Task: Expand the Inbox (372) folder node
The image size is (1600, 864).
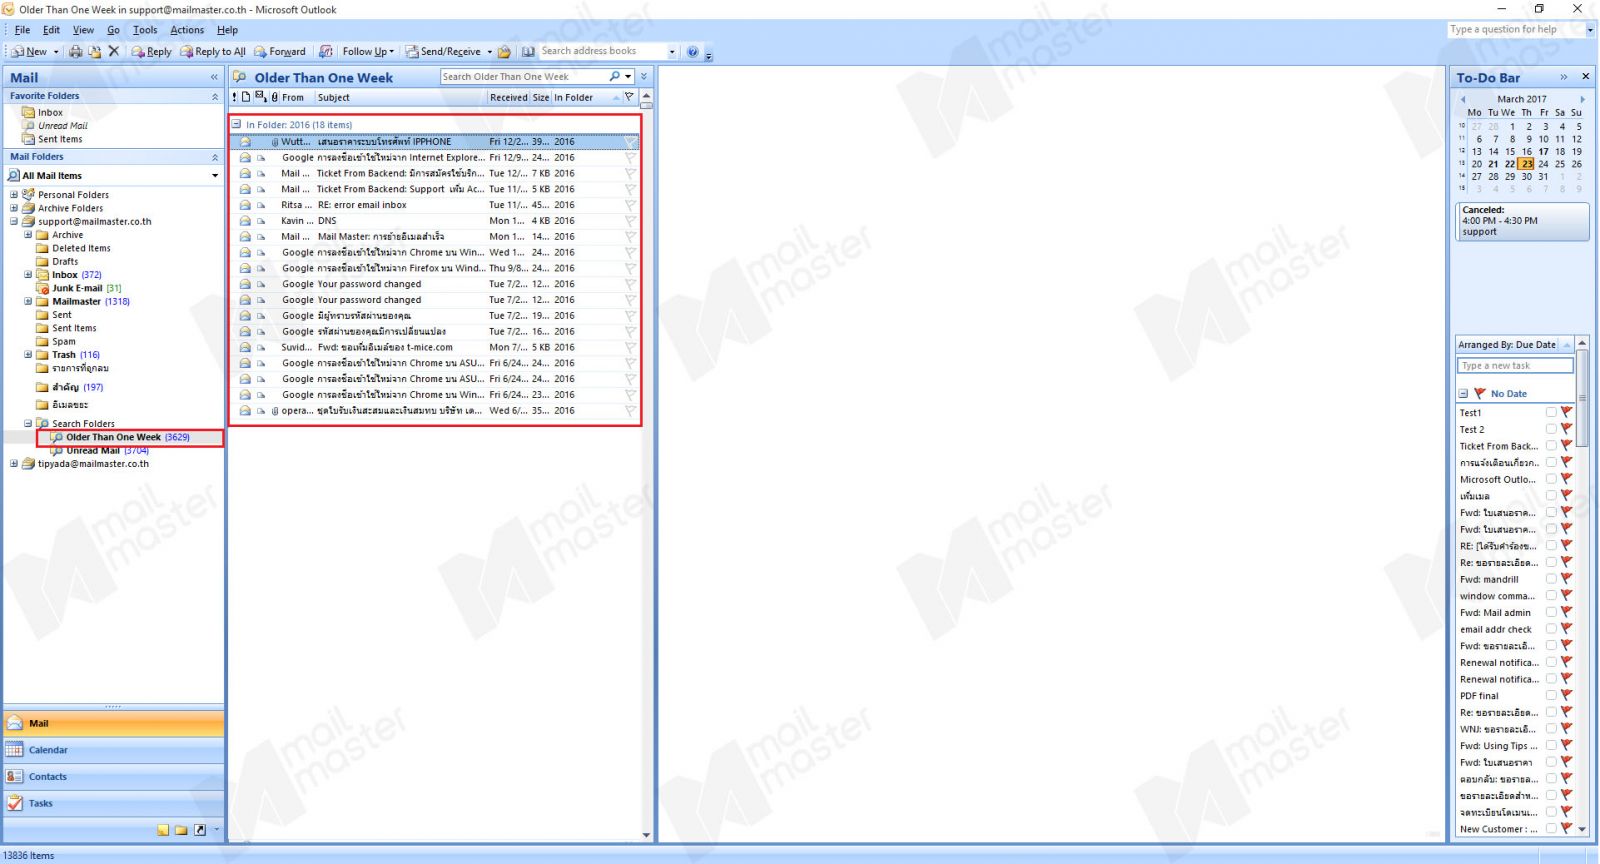Action: coord(28,274)
